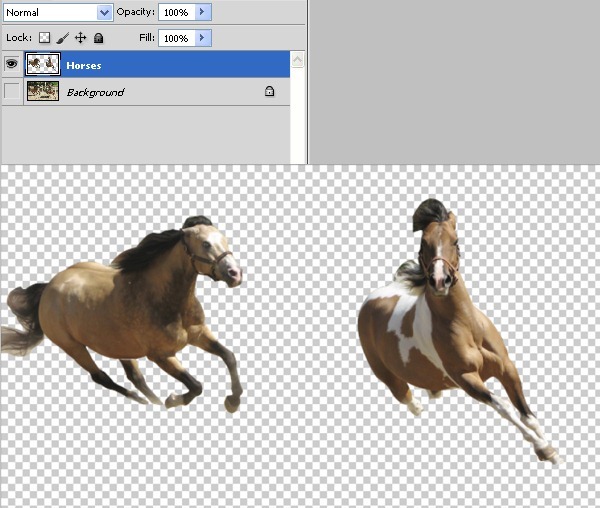This screenshot has height=508, width=600.
Task: Click empty area below the layers list
Action: click(x=145, y=134)
